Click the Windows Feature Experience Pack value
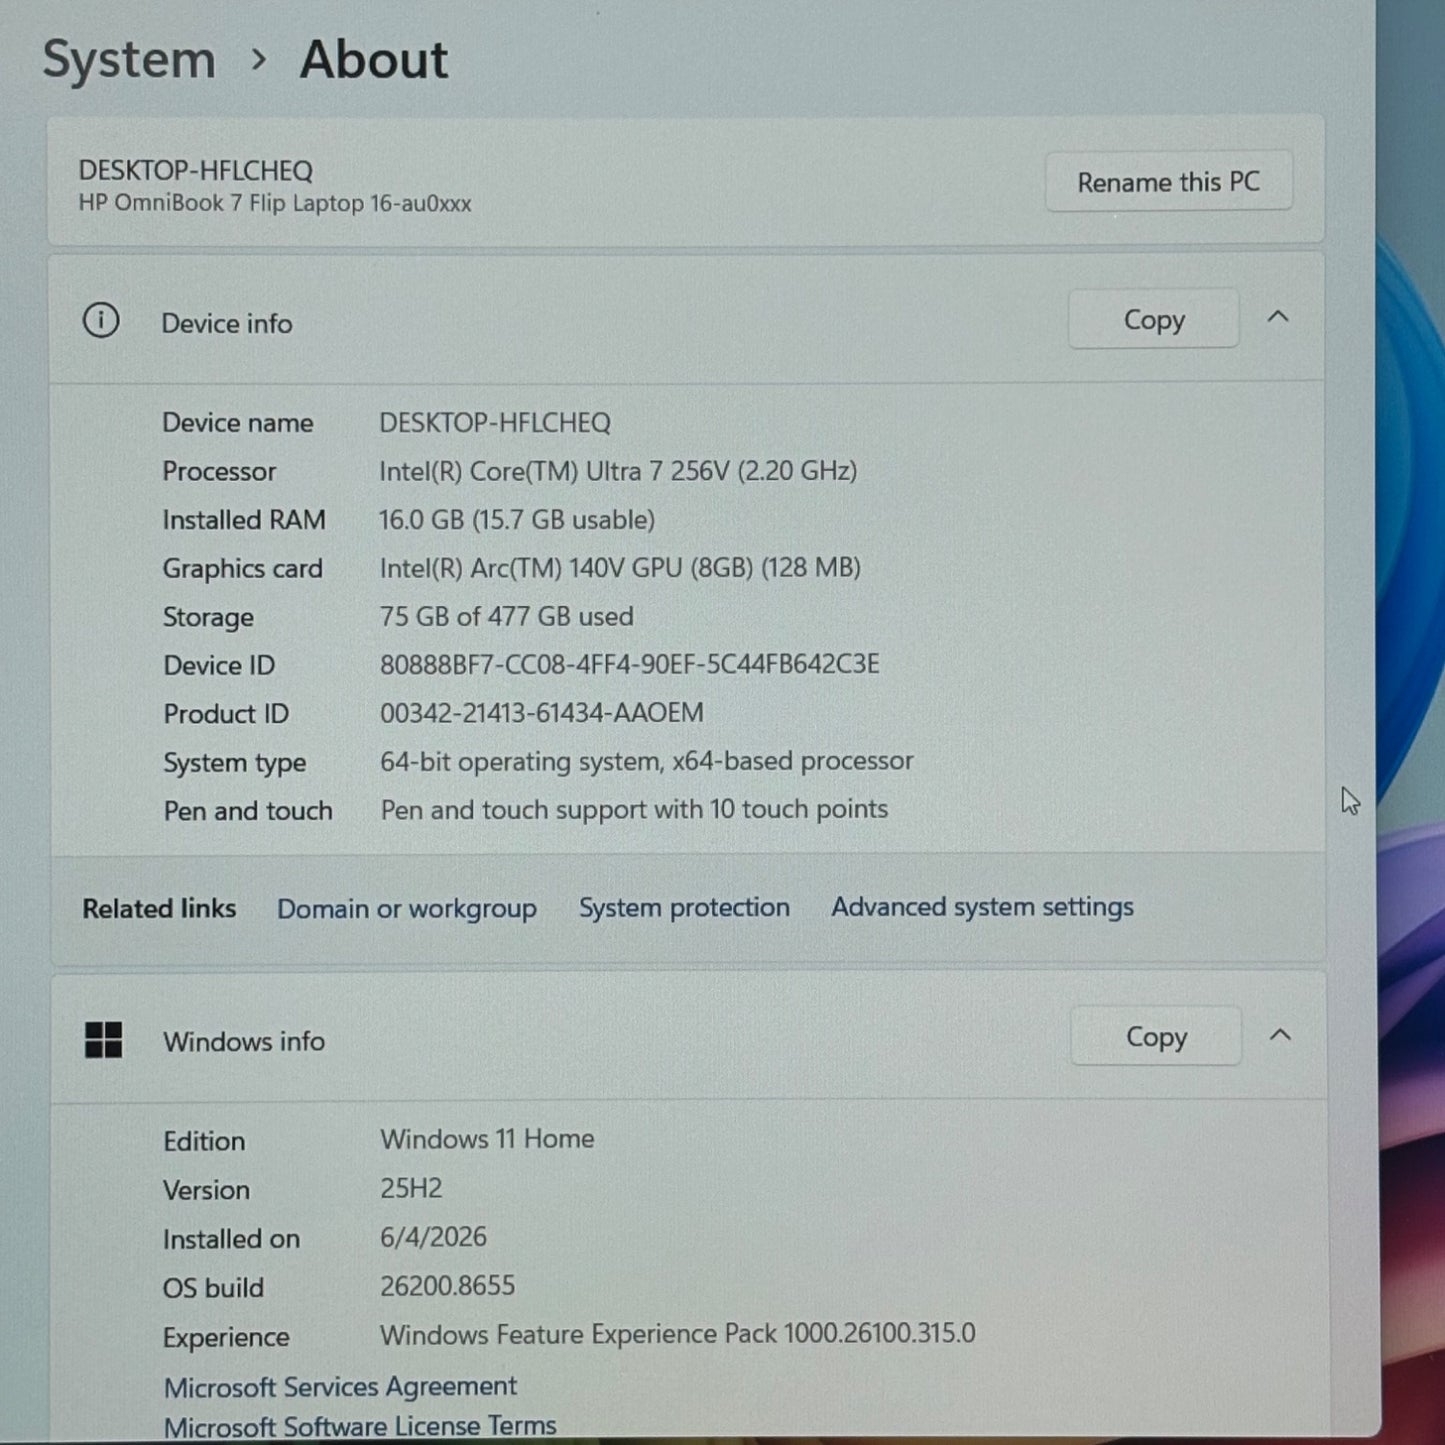This screenshot has height=1445, width=1445. pos(678,1334)
